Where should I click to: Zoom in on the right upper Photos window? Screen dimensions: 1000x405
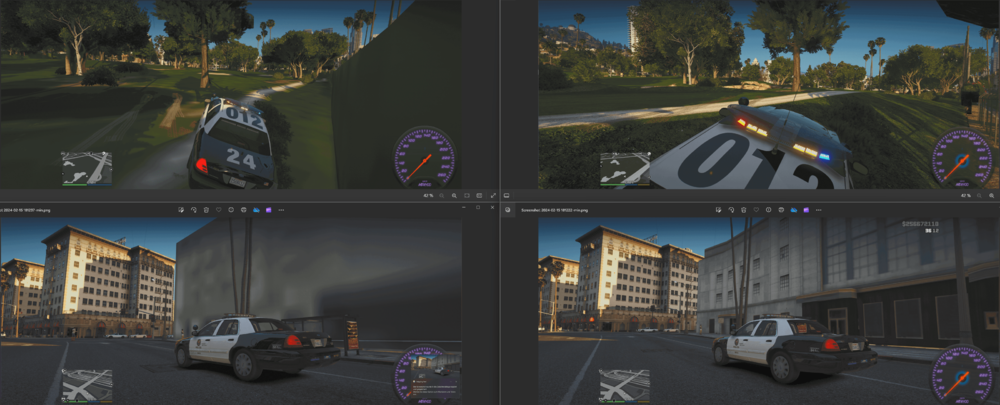click(992, 195)
